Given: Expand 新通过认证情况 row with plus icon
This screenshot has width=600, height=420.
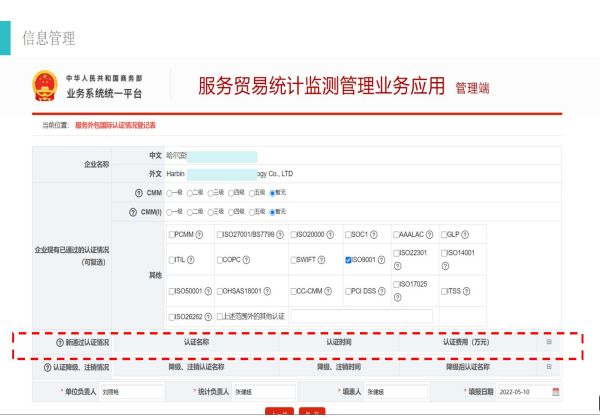Looking at the screenshot, I should (x=548, y=342).
